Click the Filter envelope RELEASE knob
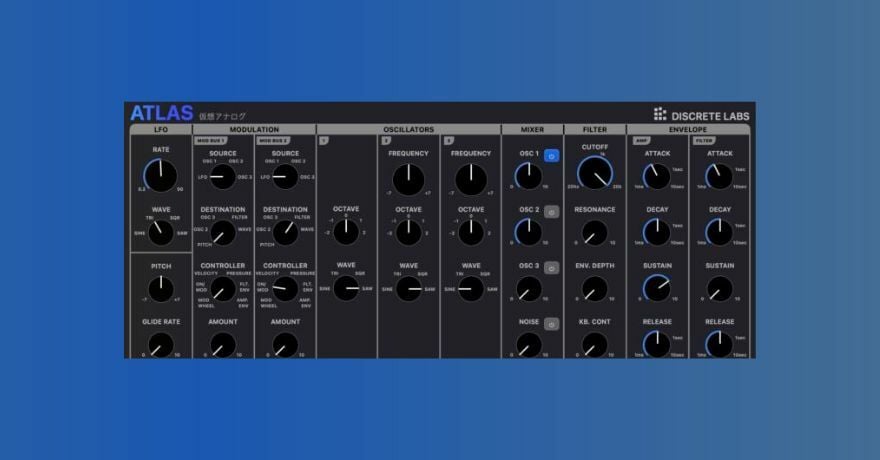 719,344
